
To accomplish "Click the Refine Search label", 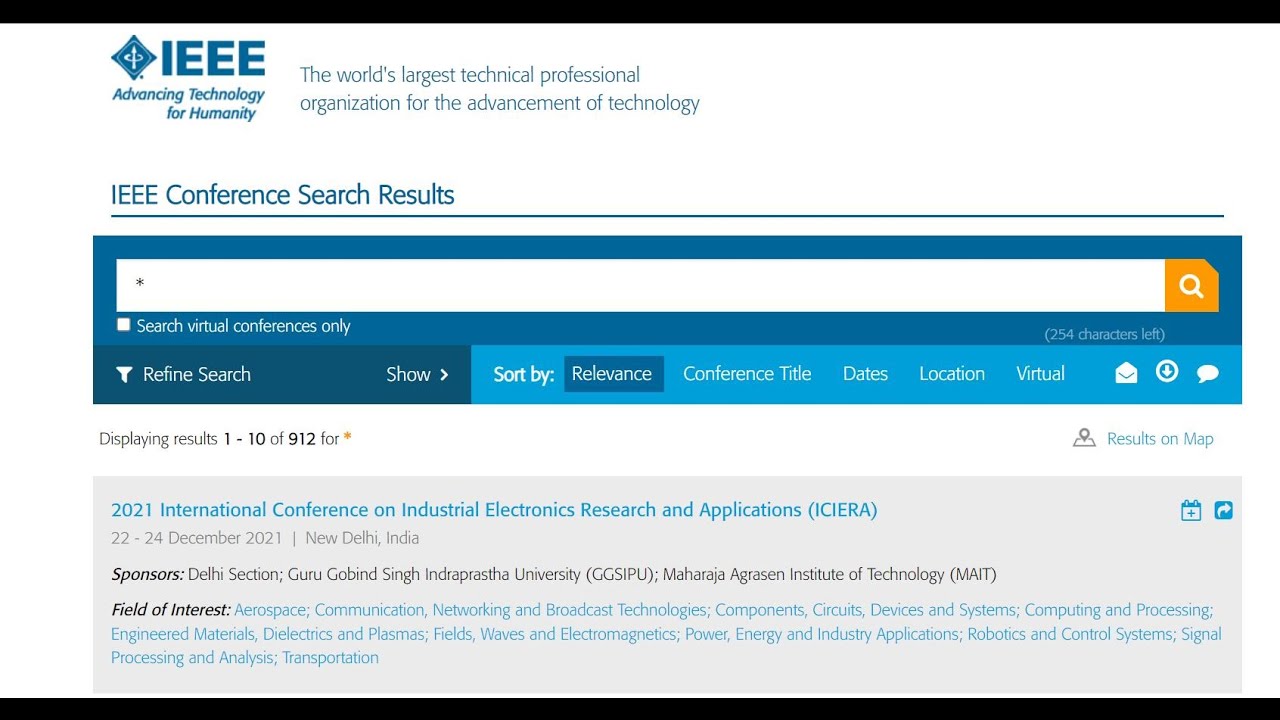I will coord(197,375).
